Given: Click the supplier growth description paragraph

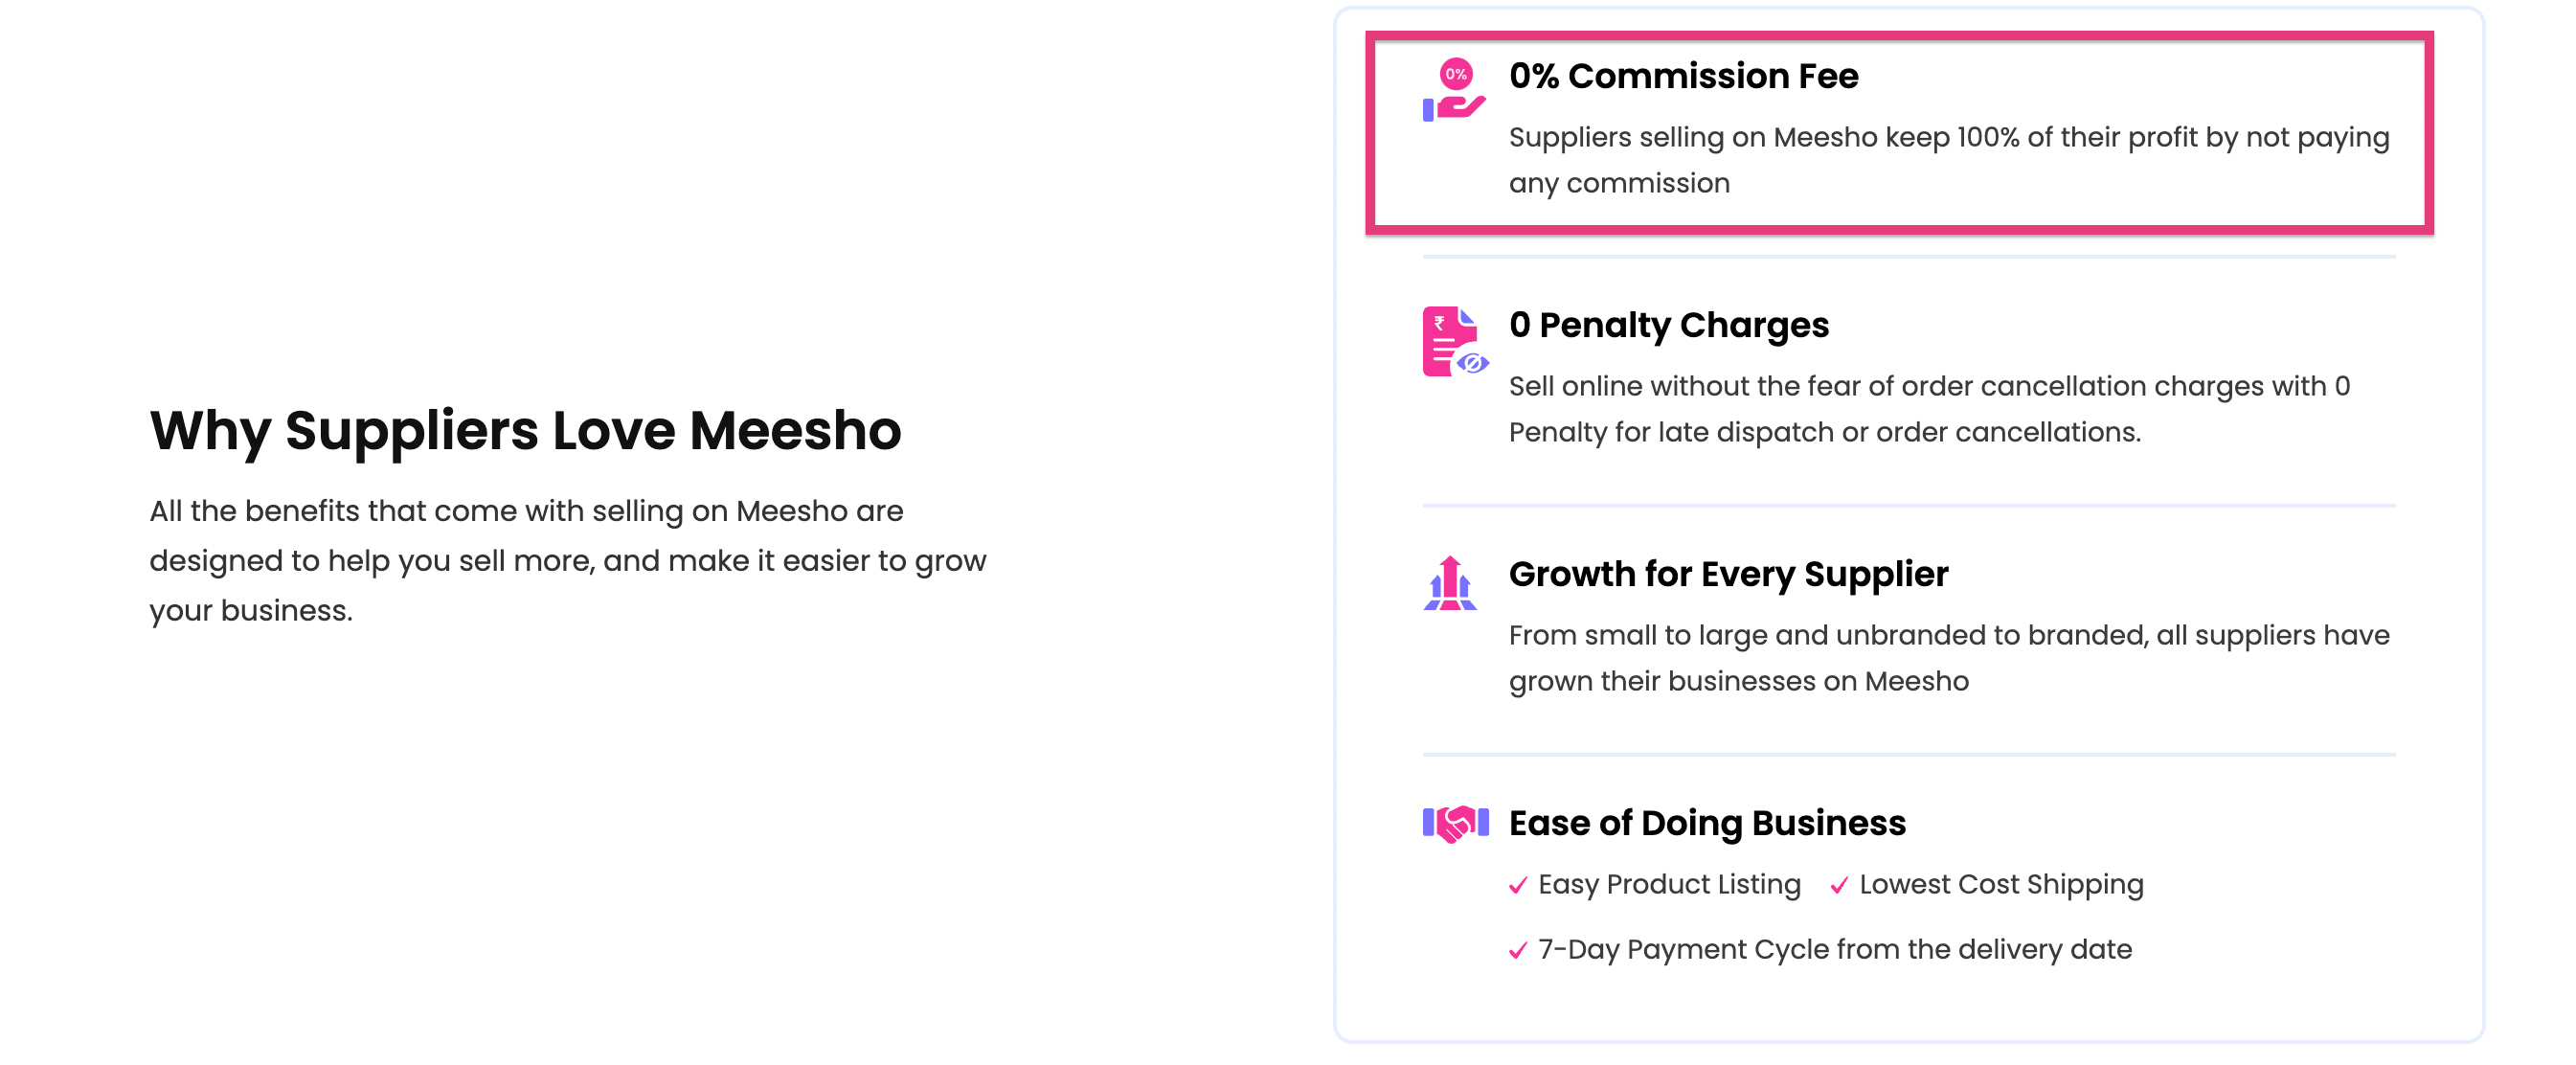Looking at the screenshot, I should coord(1949,658).
